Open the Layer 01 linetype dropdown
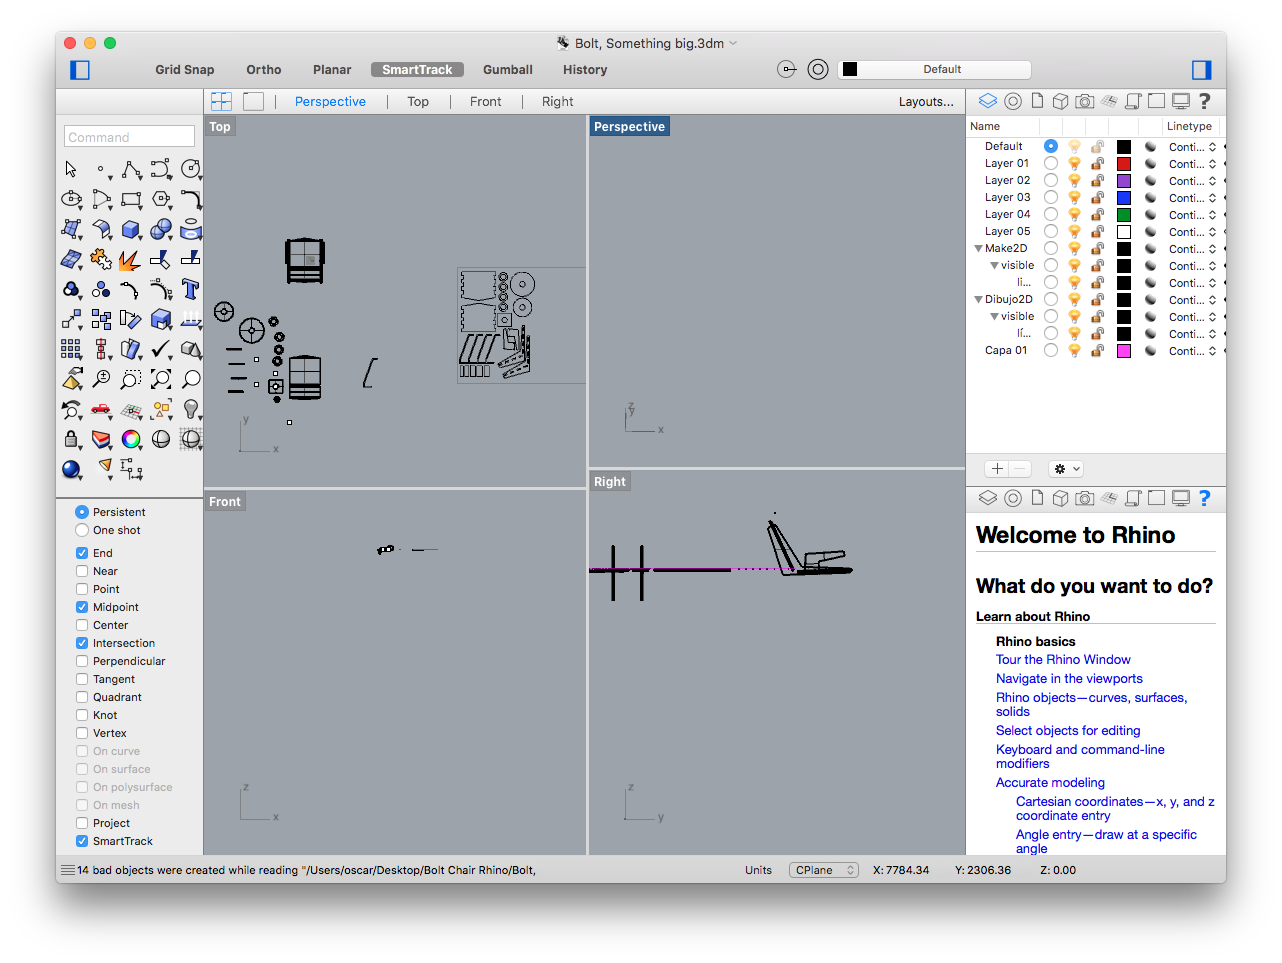Viewport: 1282px width, 963px height. [1192, 164]
